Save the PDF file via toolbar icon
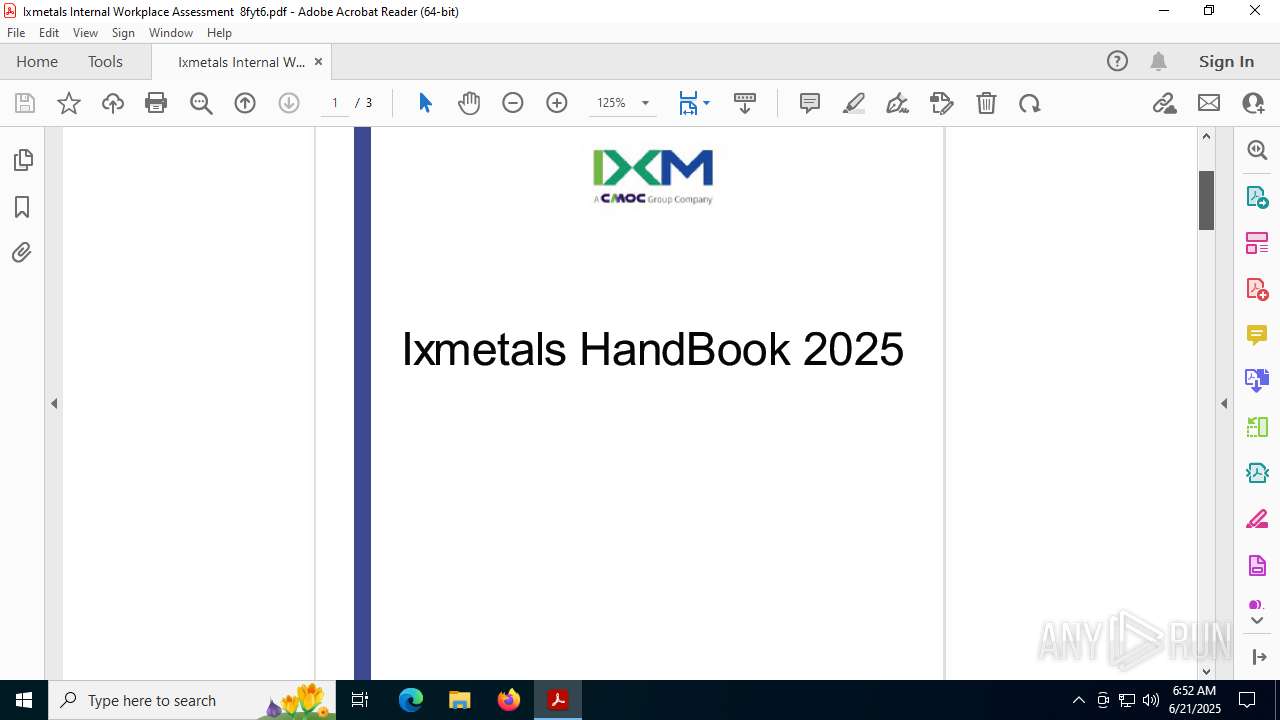The width and height of the screenshot is (1280, 720). point(25,103)
